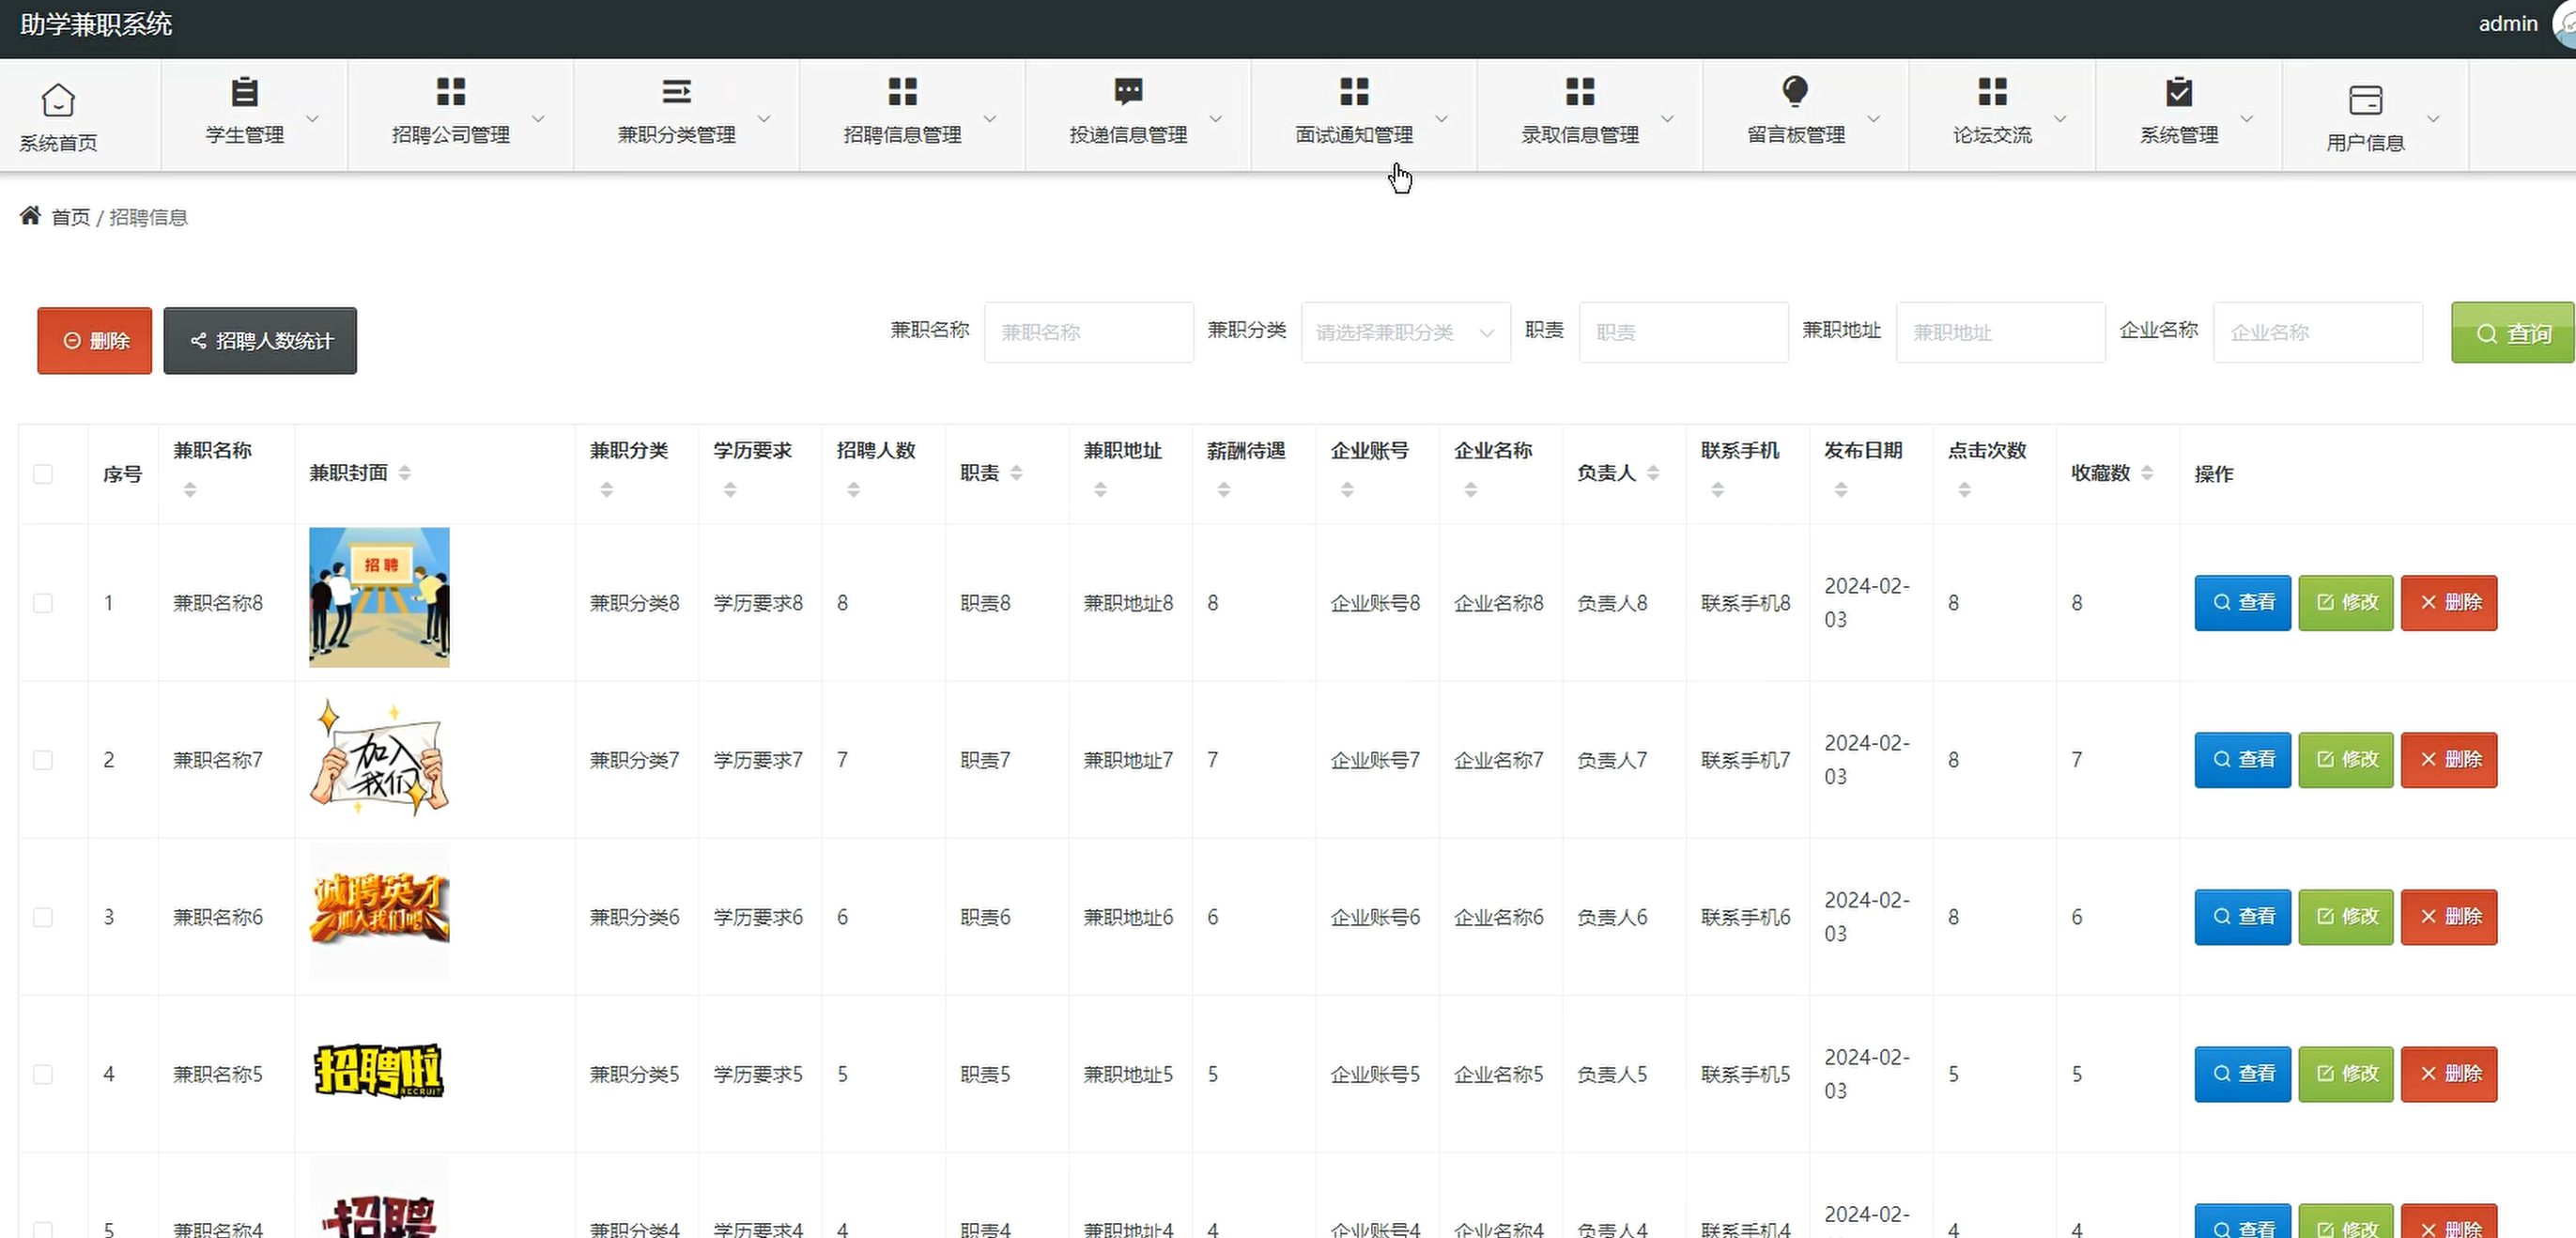Open the 系统管理 menu label
Image resolution: width=2576 pixels, height=1238 pixels.
(x=2179, y=135)
